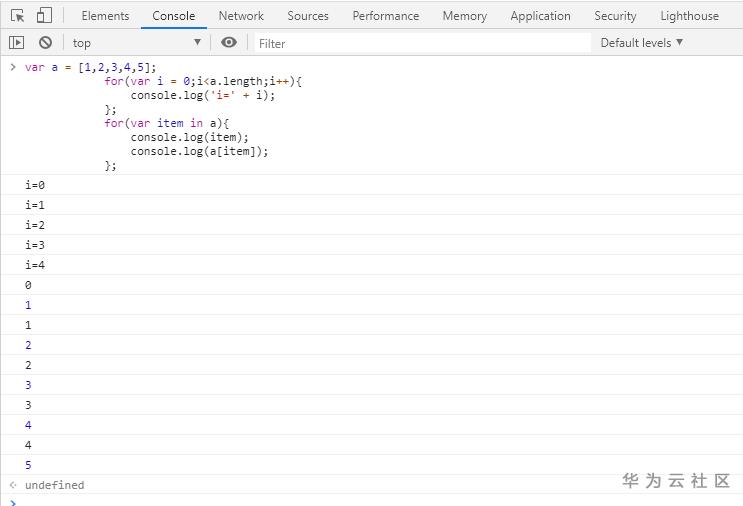The height and width of the screenshot is (506, 743).
Task: Open the Lighthouse tab
Action: (x=689, y=16)
